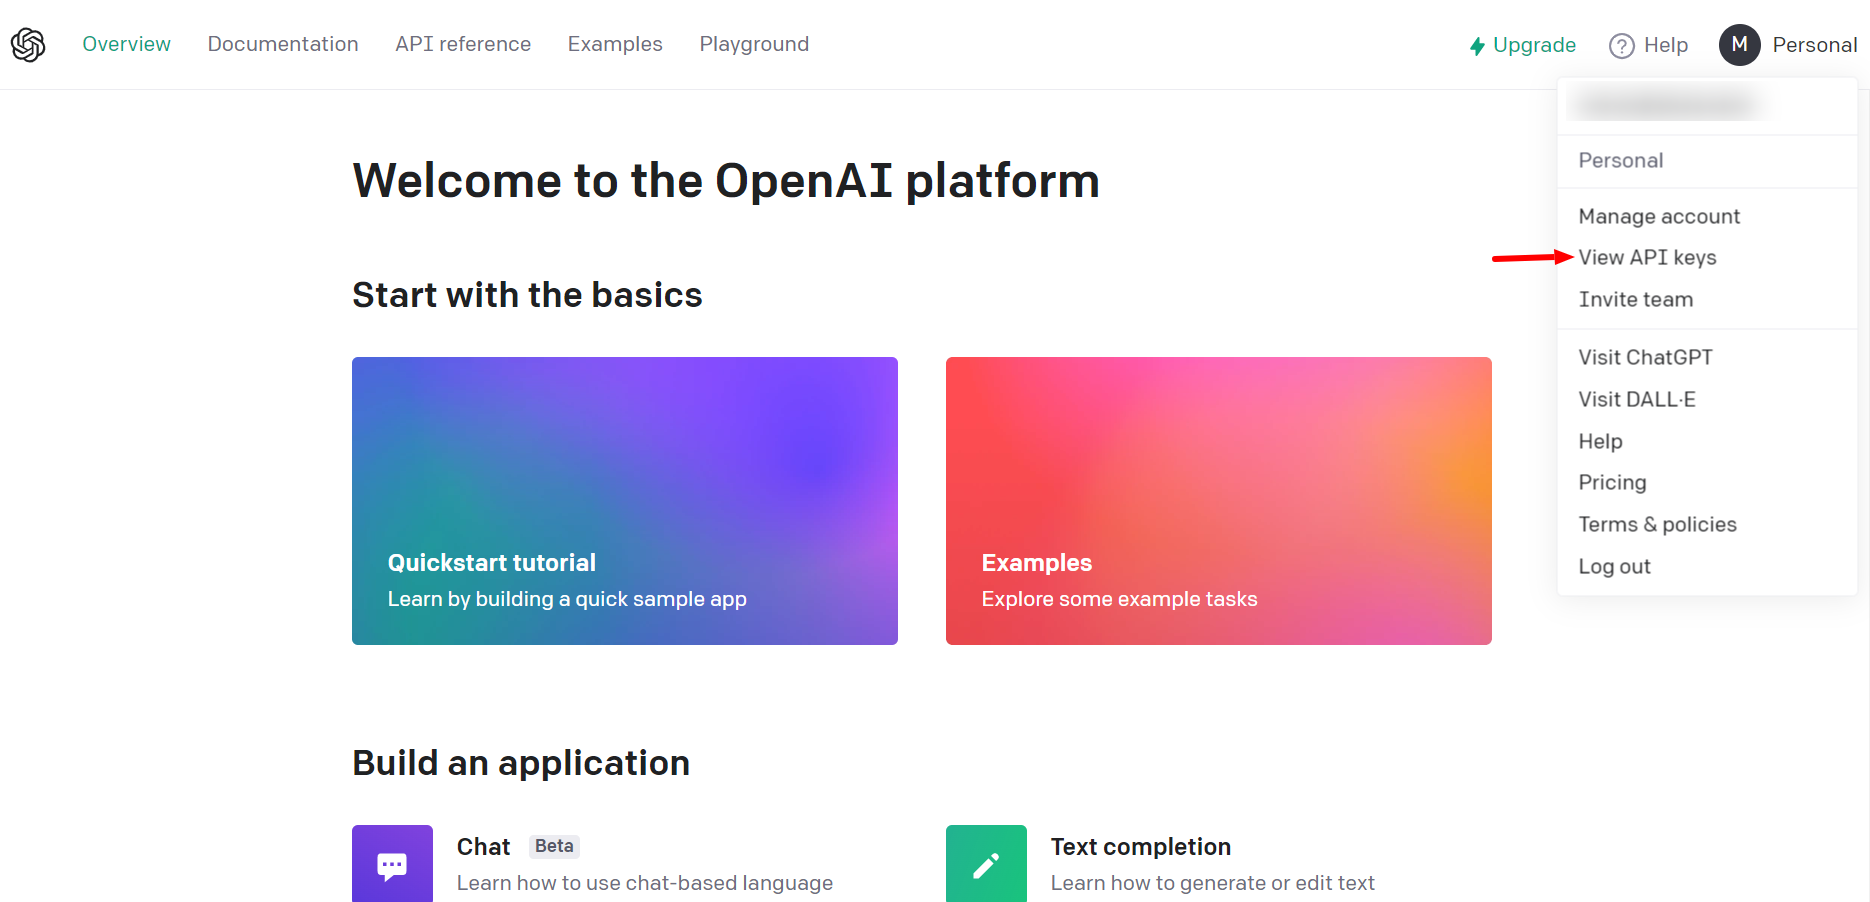The width and height of the screenshot is (1870, 902).
Task: Open the Chat speech bubble icon
Action: (392, 865)
